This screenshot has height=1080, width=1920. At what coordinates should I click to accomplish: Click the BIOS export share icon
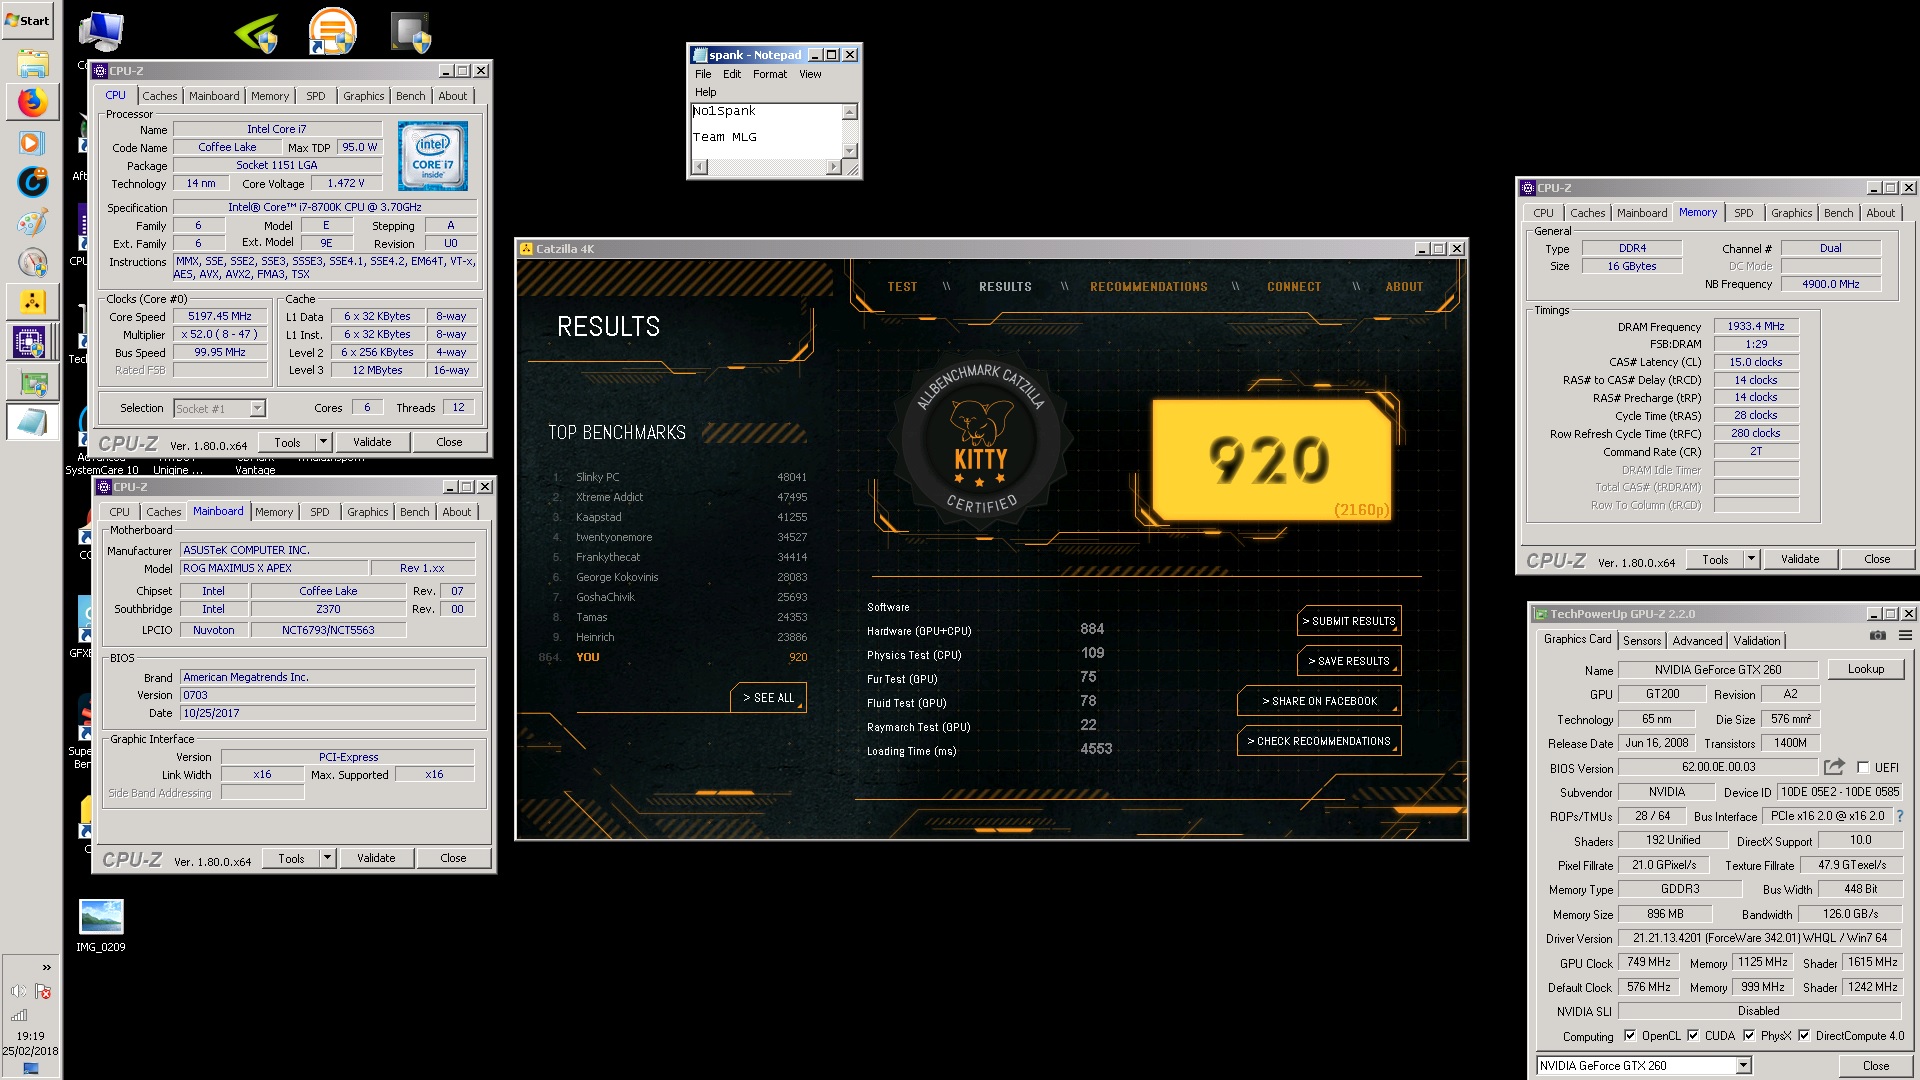(x=1834, y=767)
